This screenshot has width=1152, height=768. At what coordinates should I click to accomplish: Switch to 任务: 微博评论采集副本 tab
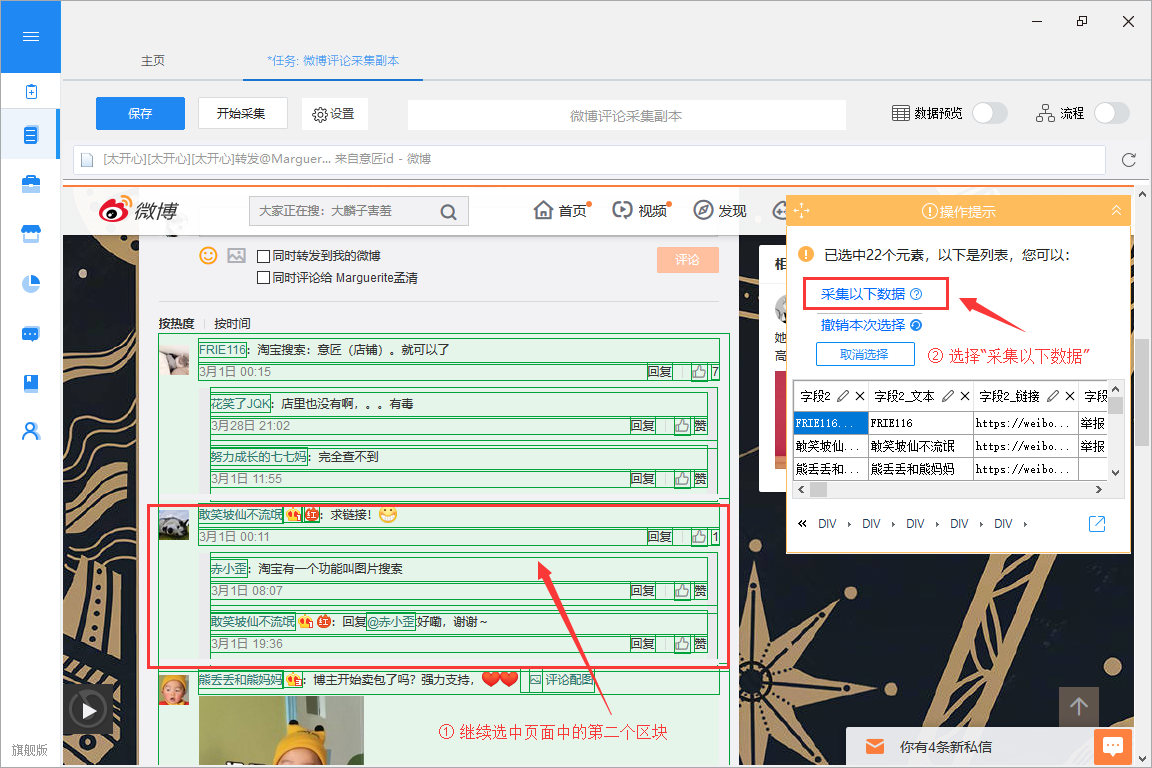333,60
